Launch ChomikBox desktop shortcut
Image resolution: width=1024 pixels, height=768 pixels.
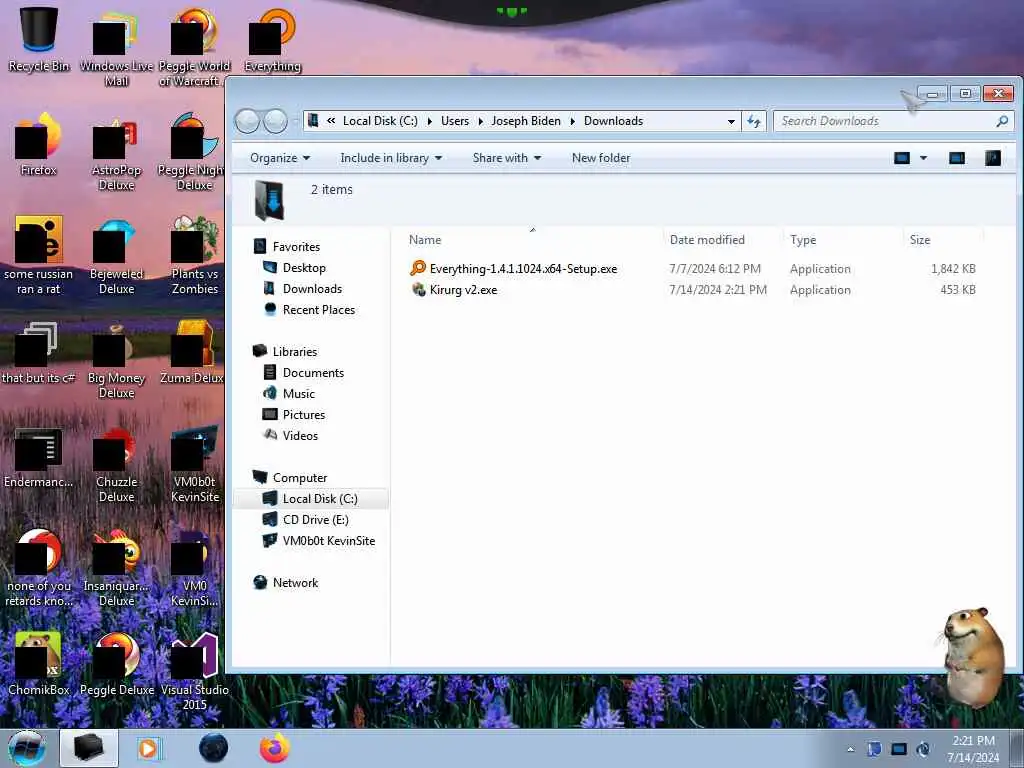[x=39, y=664]
